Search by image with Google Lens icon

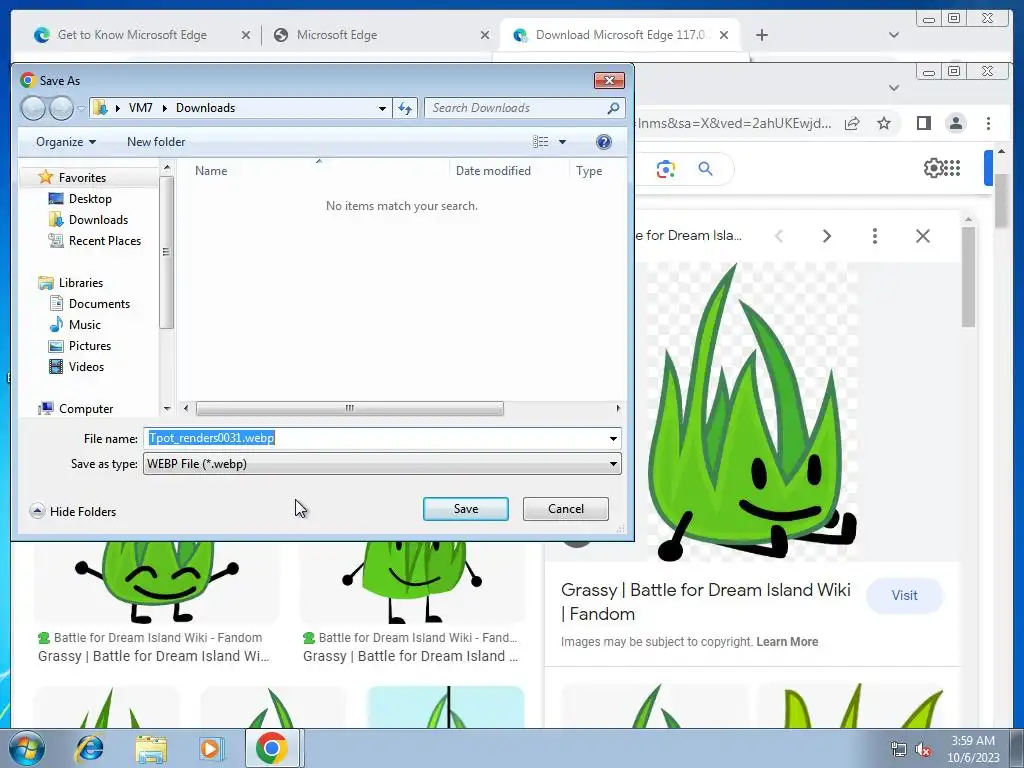(665, 169)
